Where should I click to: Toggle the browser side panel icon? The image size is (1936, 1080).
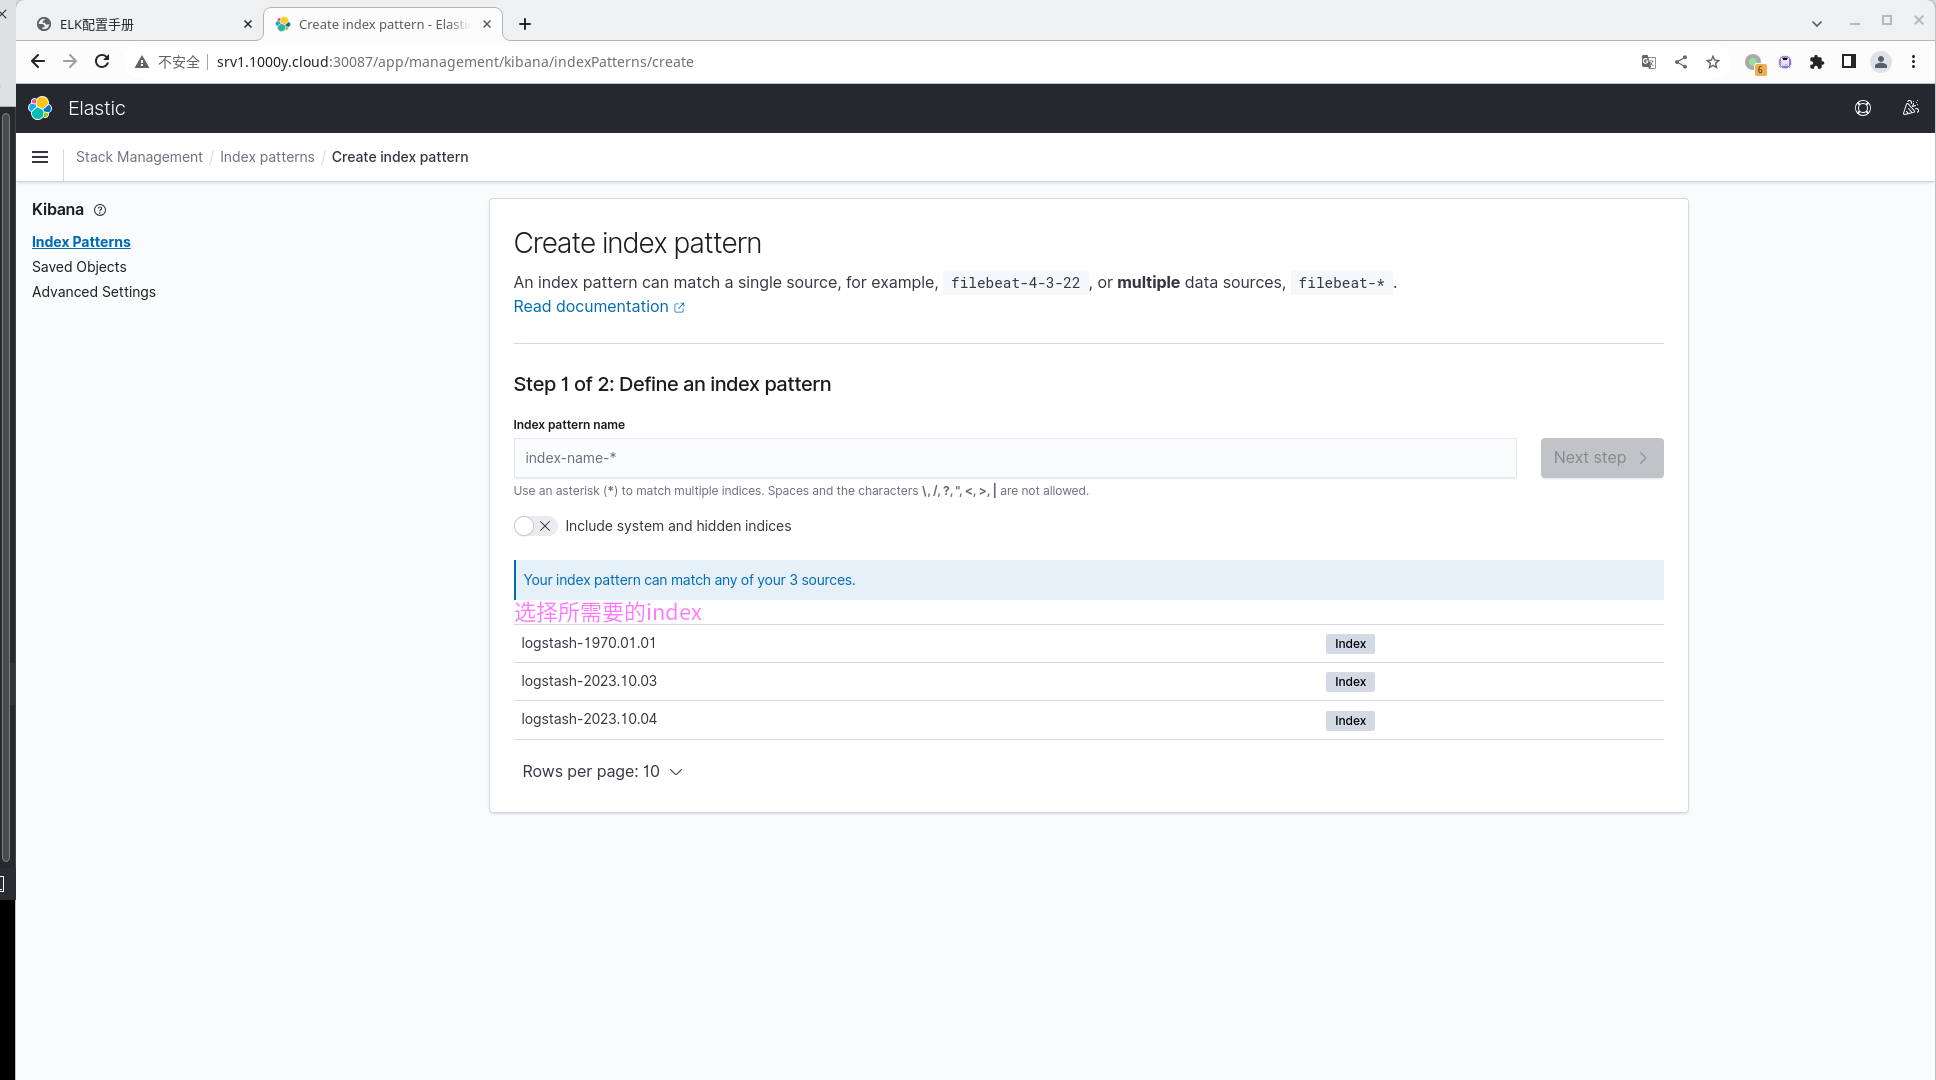(1849, 62)
